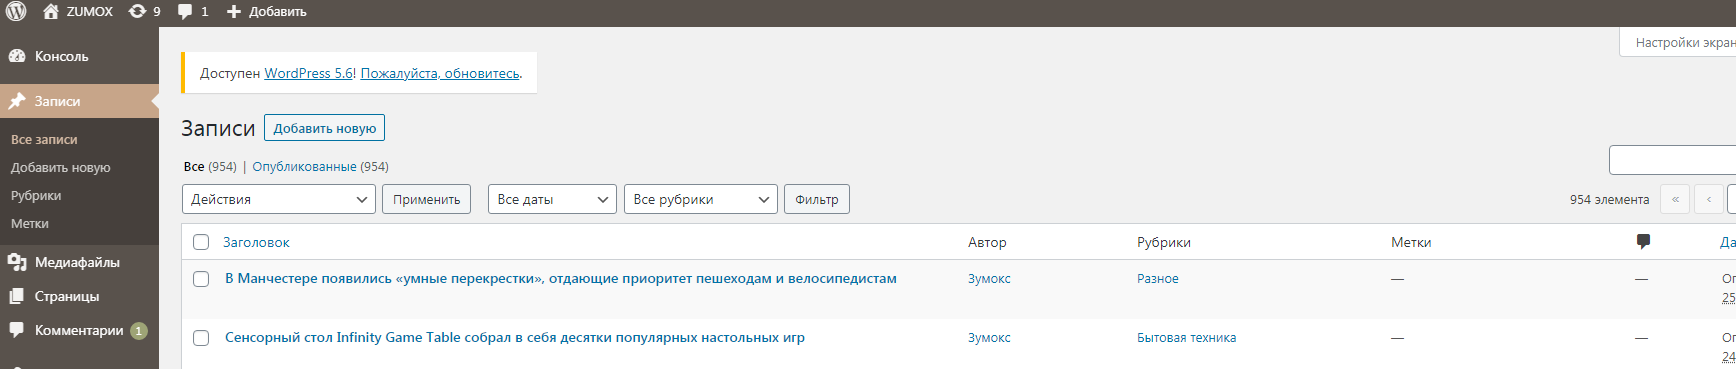
Task: Click the Рубрики column header
Action: [x=1164, y=242]
